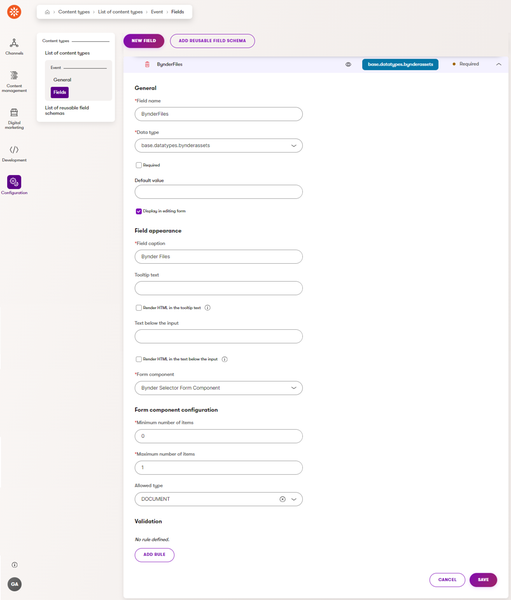
Task: Click the info icon in sidebar bottom
Action: 15,565
